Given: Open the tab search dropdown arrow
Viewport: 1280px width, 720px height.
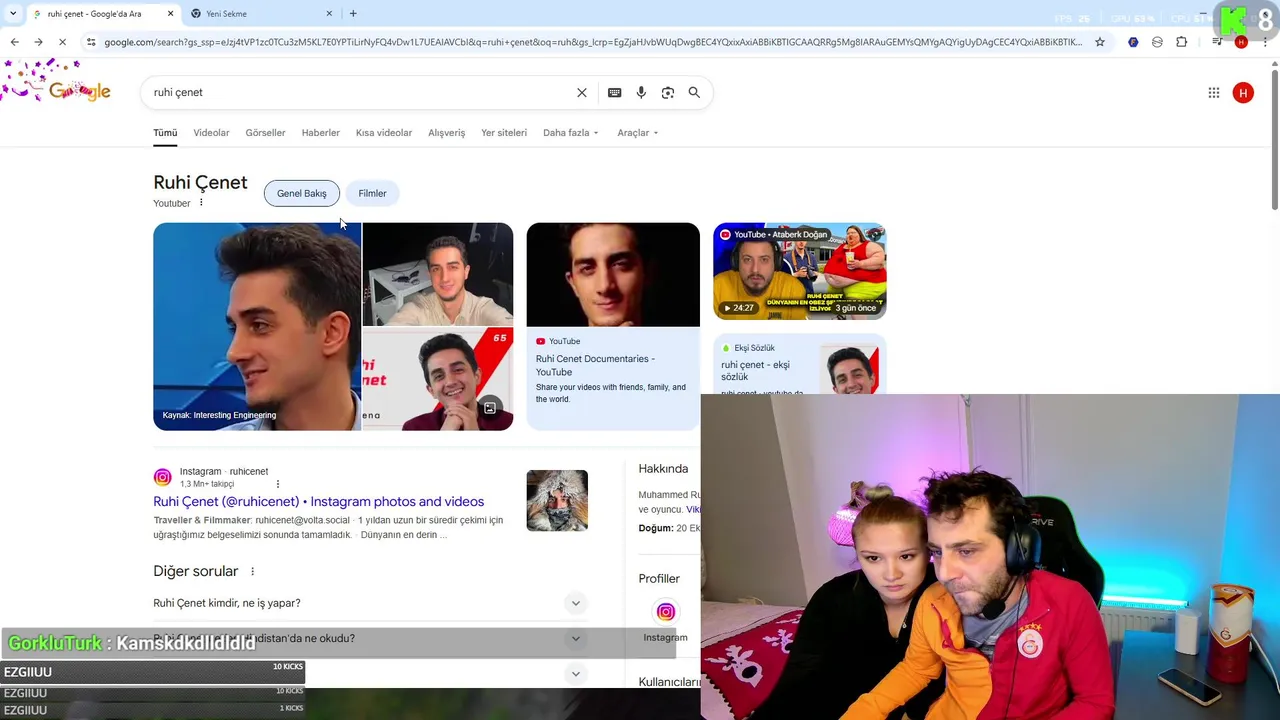Looking at the screenshot, I should pyautogui.click(x=13, y=14).
